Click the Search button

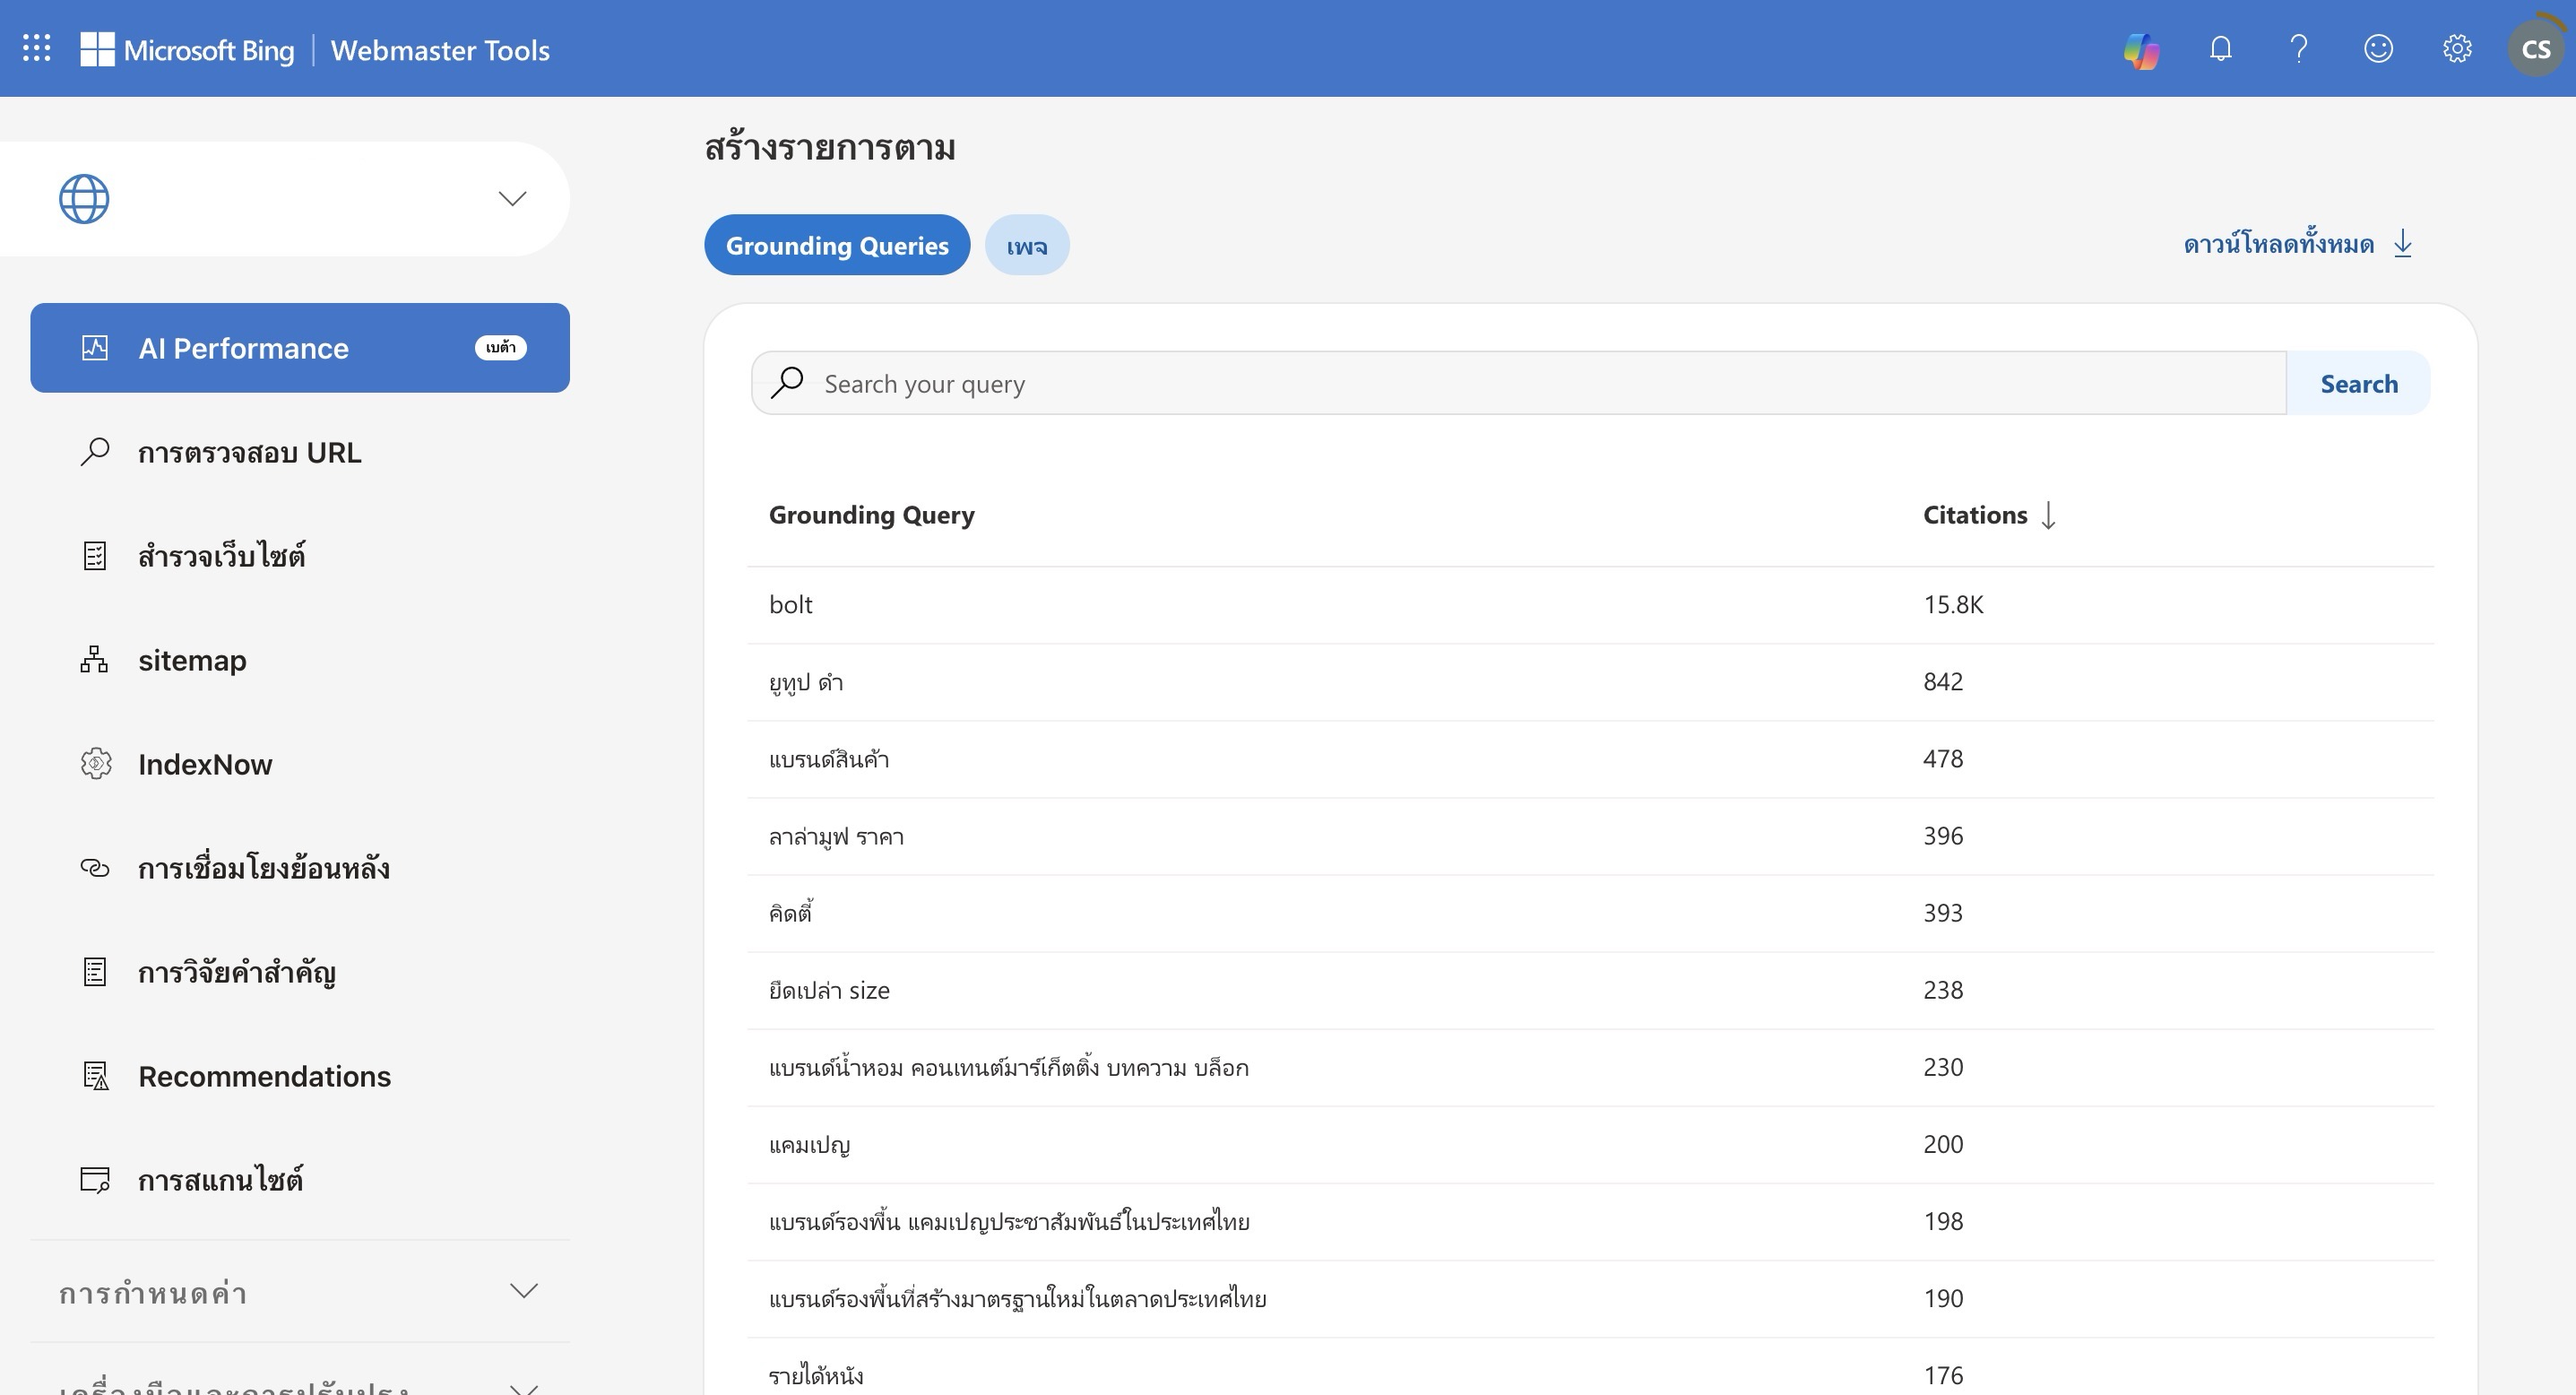pos(2358,384)
